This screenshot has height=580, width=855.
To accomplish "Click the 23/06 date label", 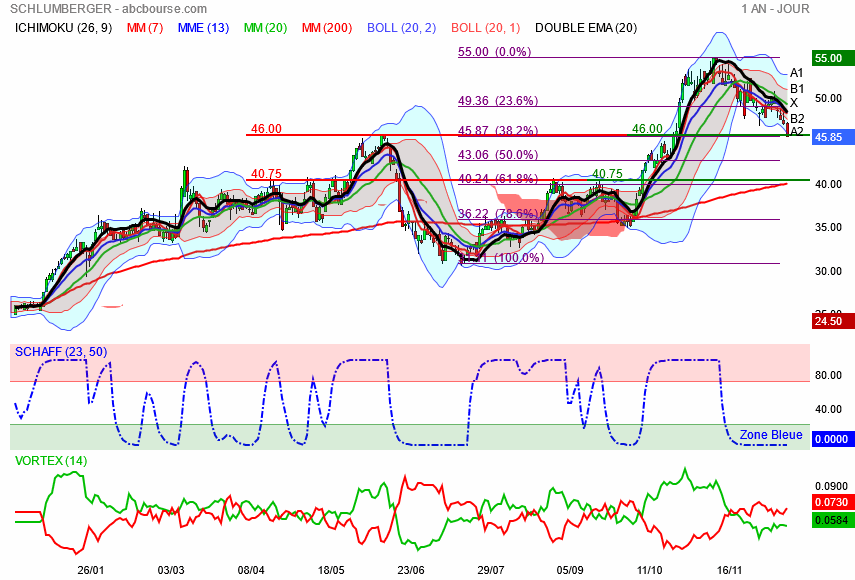I will pyautogui.click(x=411, y=571).
